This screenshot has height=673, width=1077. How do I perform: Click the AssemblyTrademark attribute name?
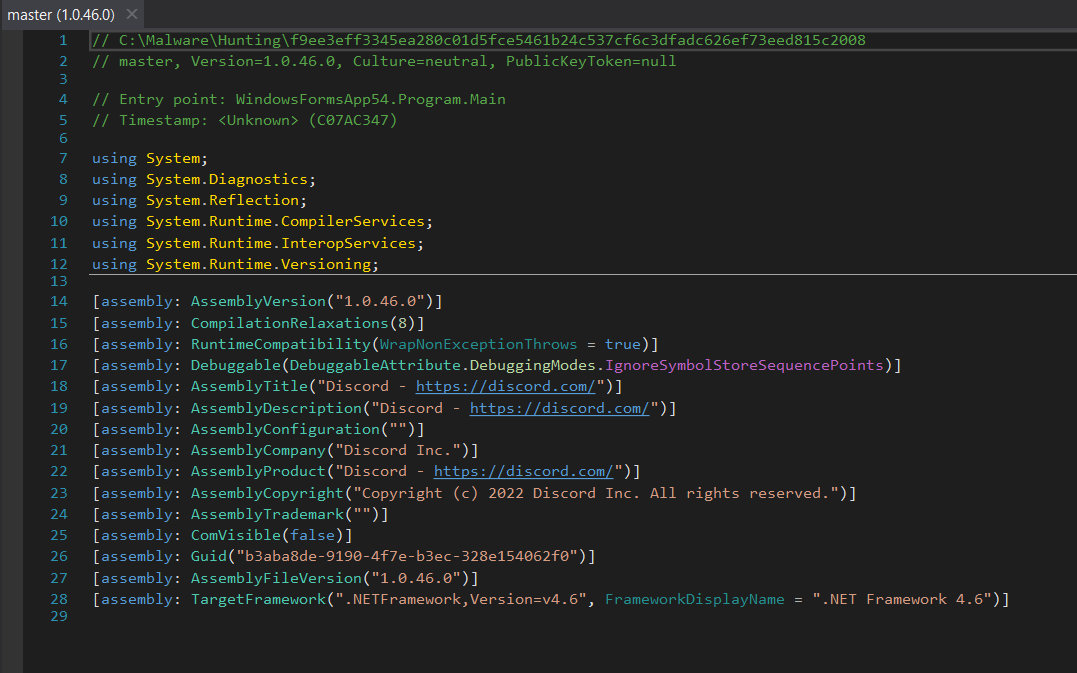(267, 514)
